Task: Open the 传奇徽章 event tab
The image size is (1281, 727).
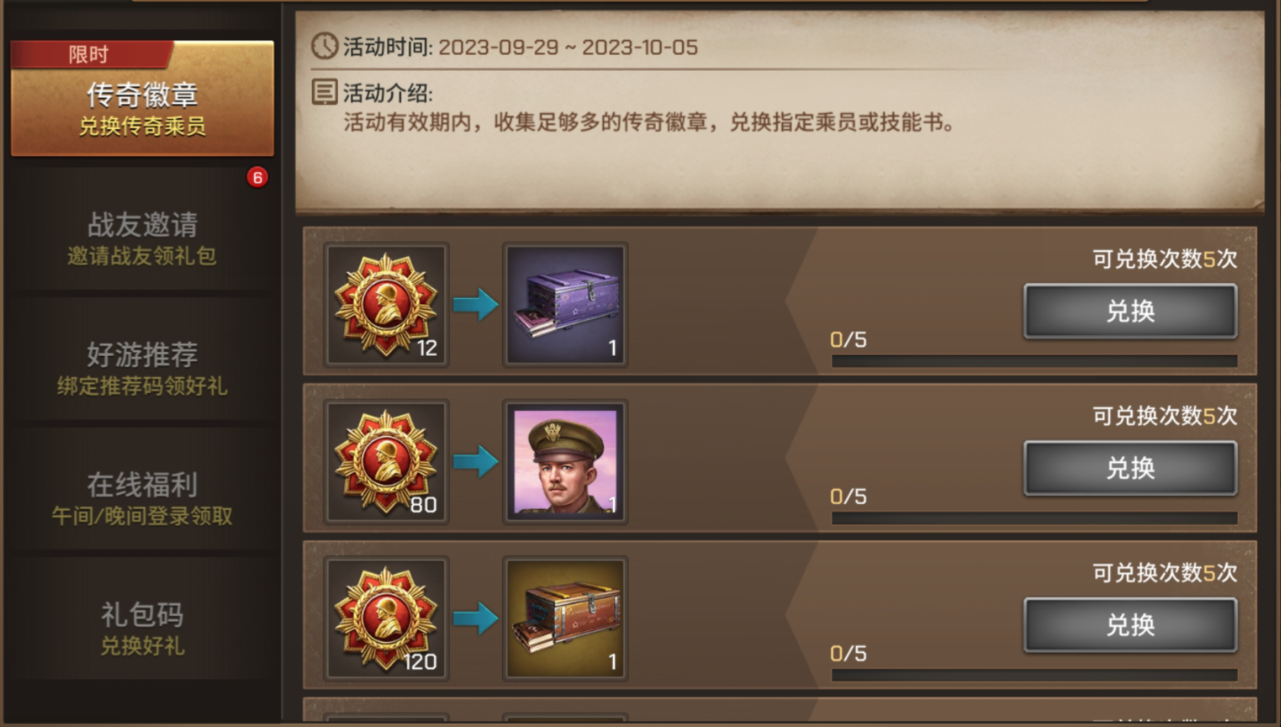Action: [142, 99]
